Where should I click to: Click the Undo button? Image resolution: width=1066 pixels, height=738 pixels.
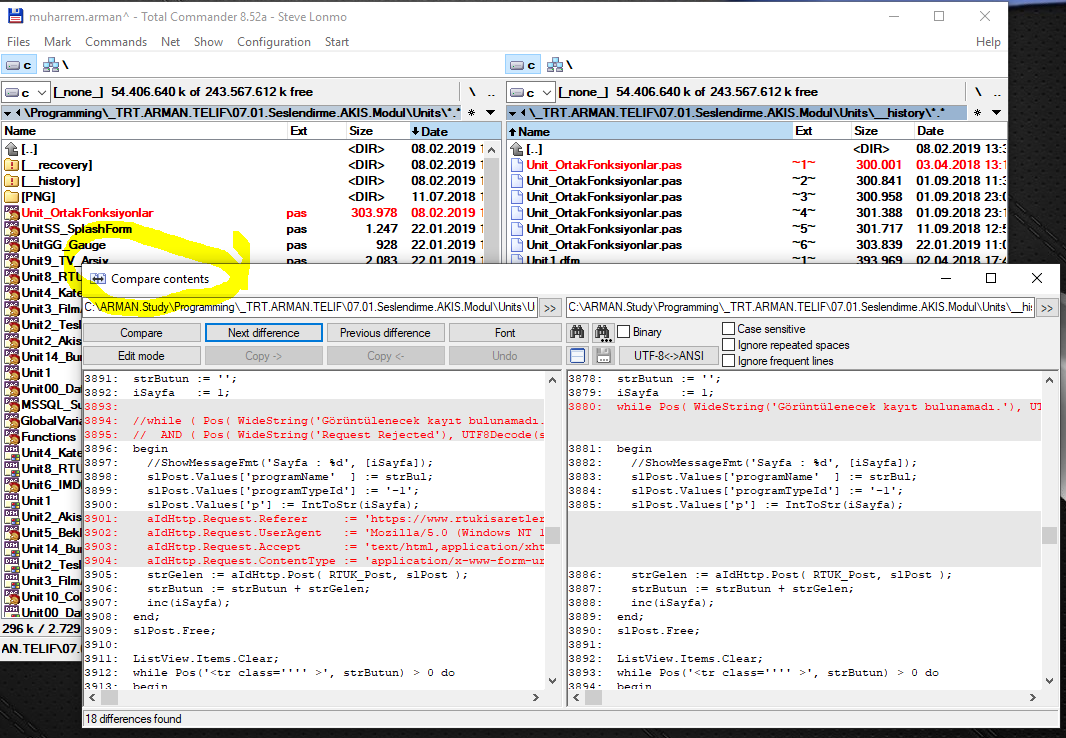coord(505,355)
